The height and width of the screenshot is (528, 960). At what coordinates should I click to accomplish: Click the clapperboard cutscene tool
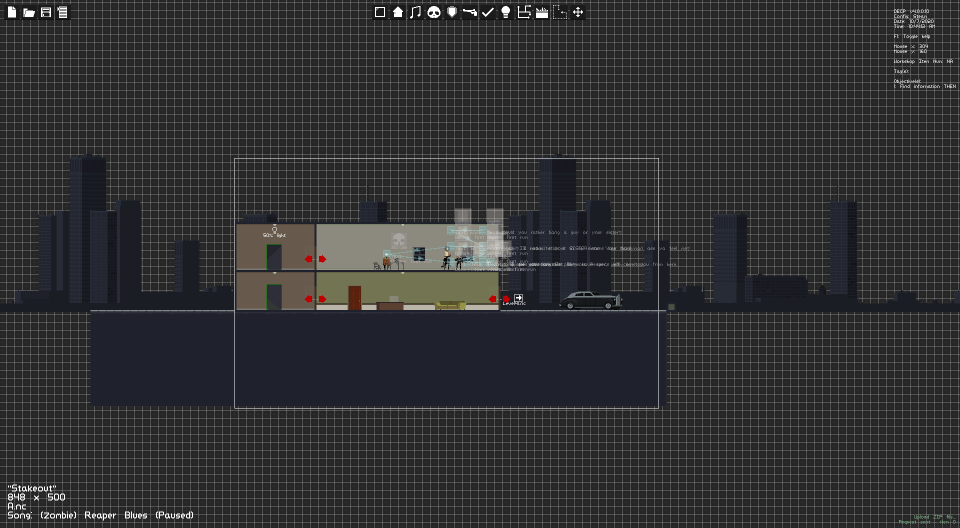542,12
